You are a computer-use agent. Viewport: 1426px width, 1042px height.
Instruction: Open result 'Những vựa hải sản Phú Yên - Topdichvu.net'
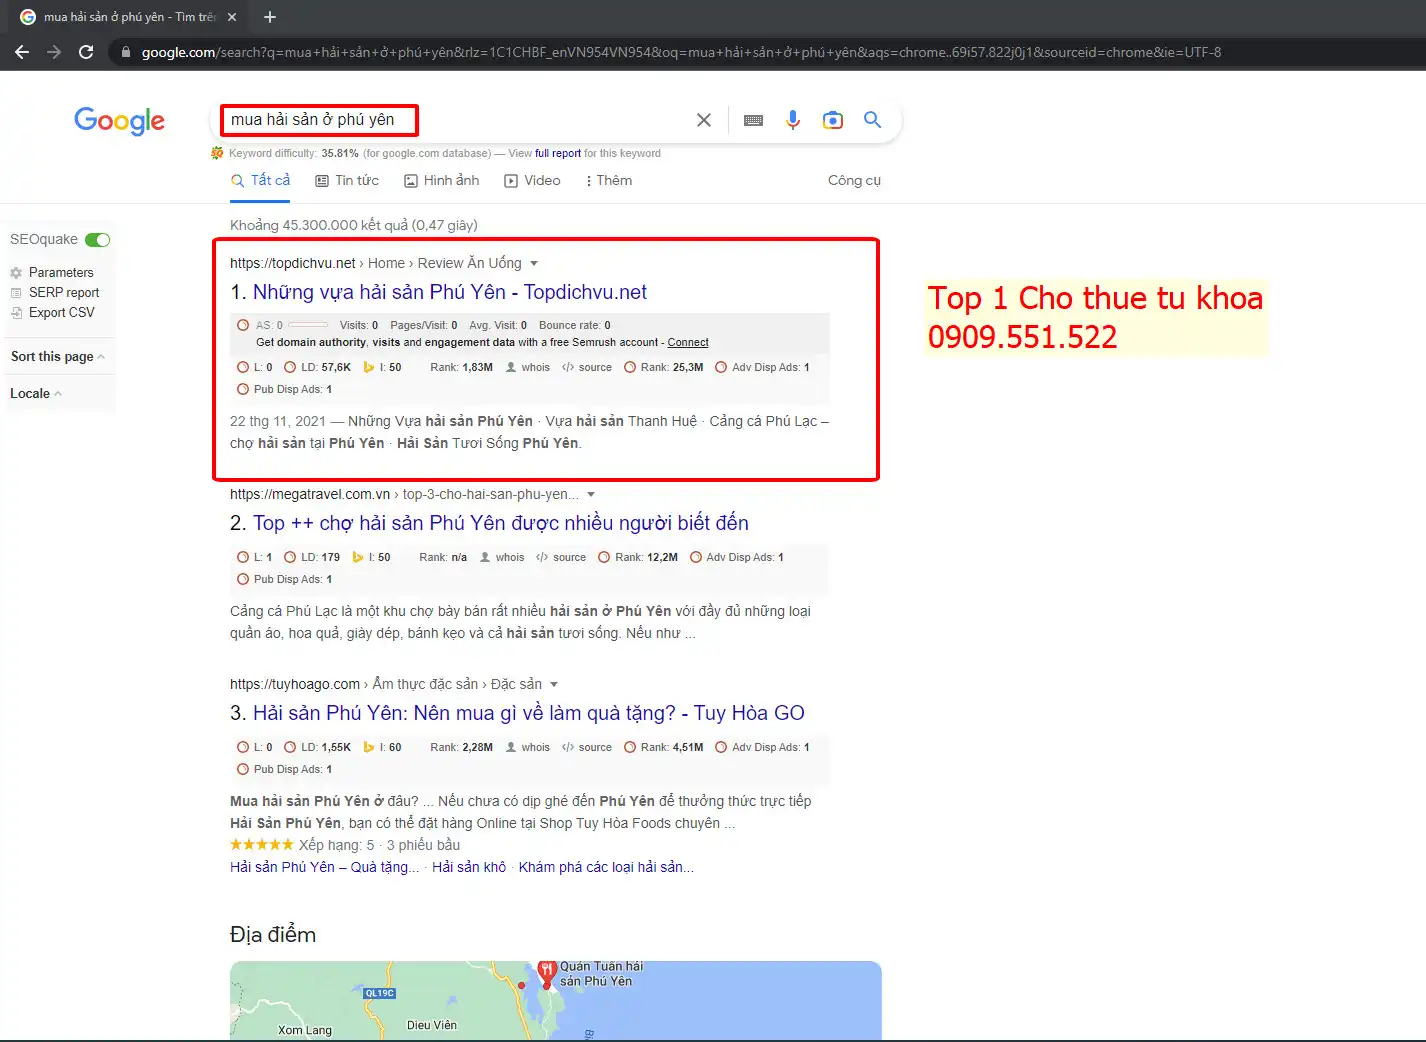click(x=450, y=292)
